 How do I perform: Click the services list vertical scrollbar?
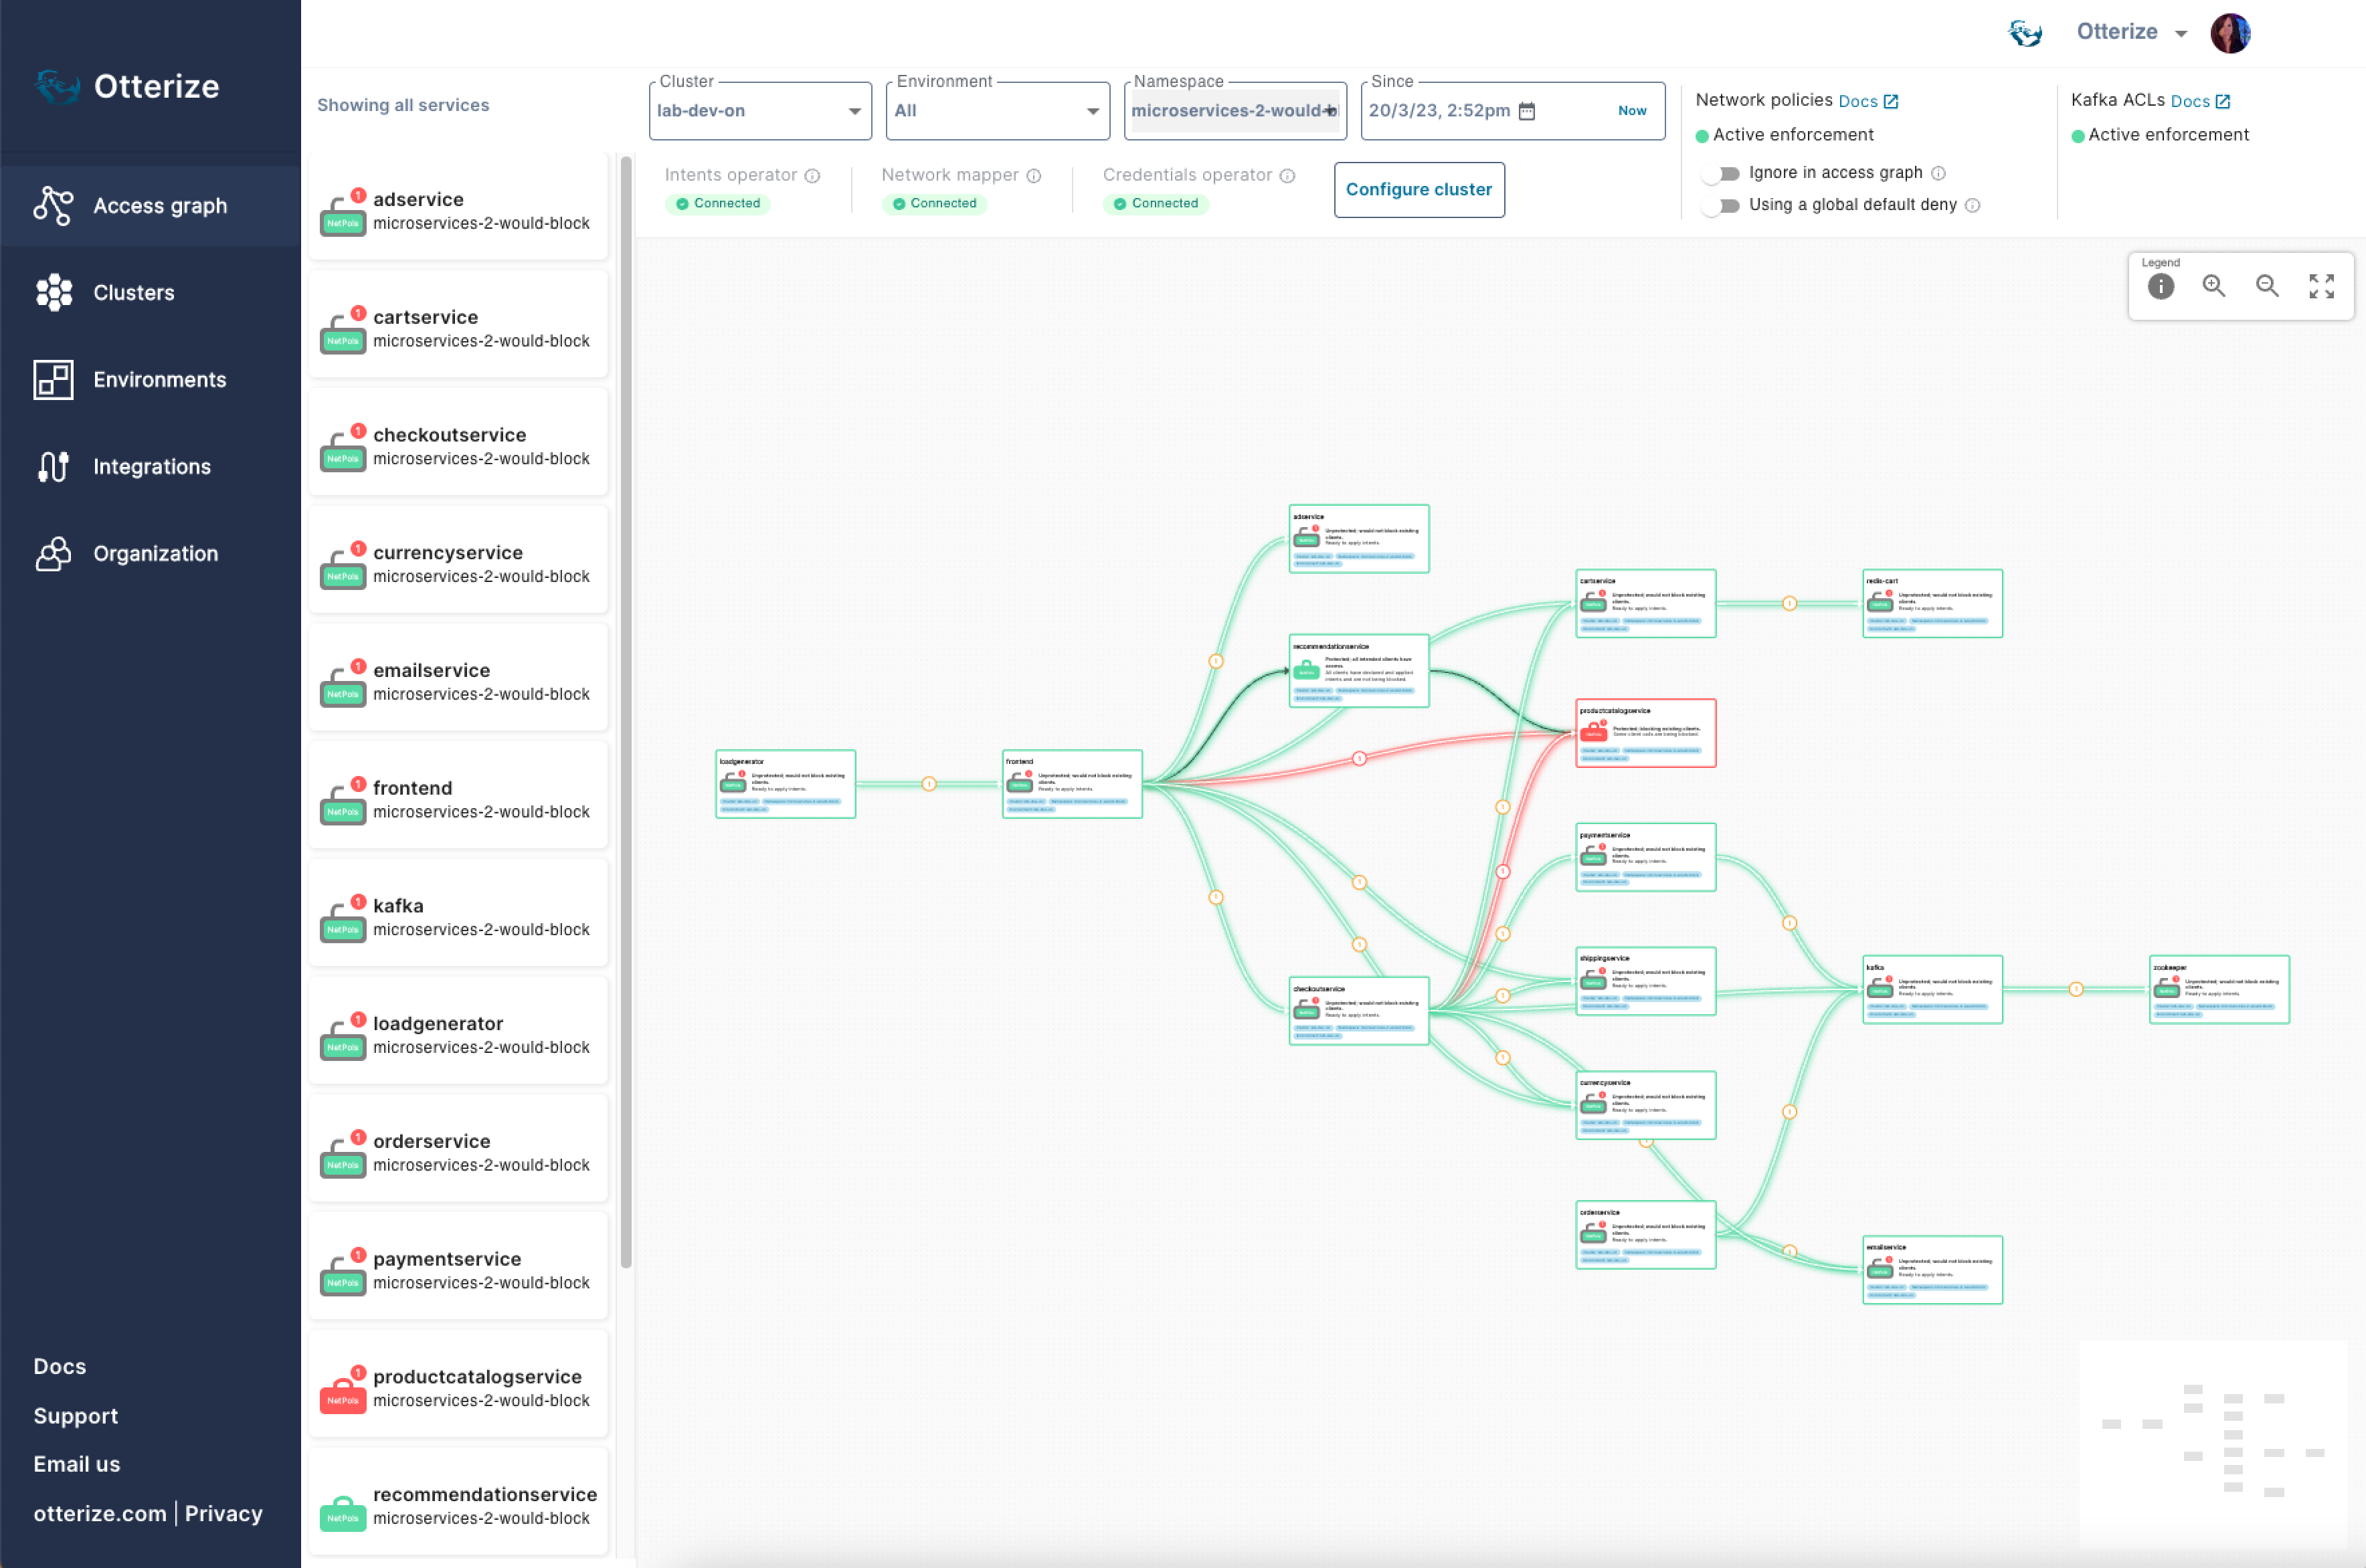(x=626, y=712)
